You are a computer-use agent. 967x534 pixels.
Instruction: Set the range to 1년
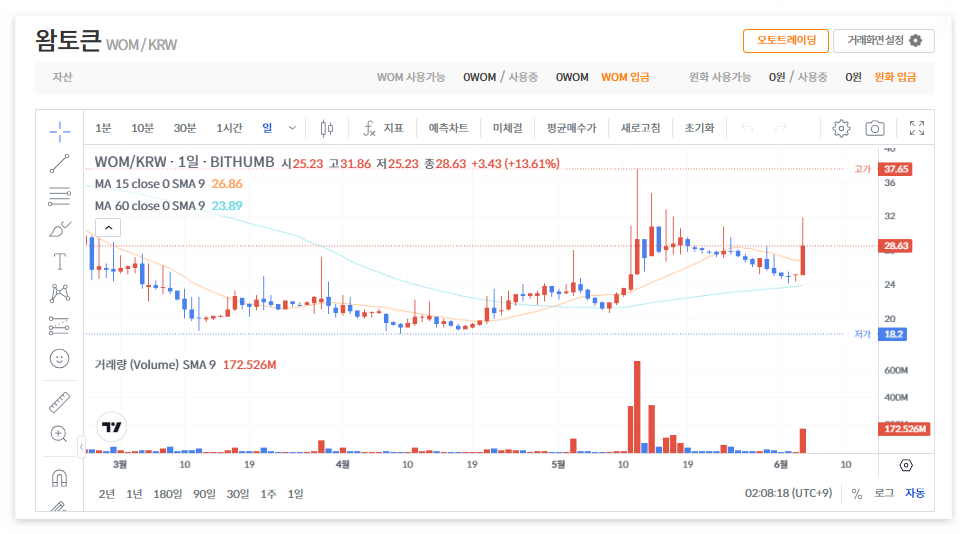(134, 494)
